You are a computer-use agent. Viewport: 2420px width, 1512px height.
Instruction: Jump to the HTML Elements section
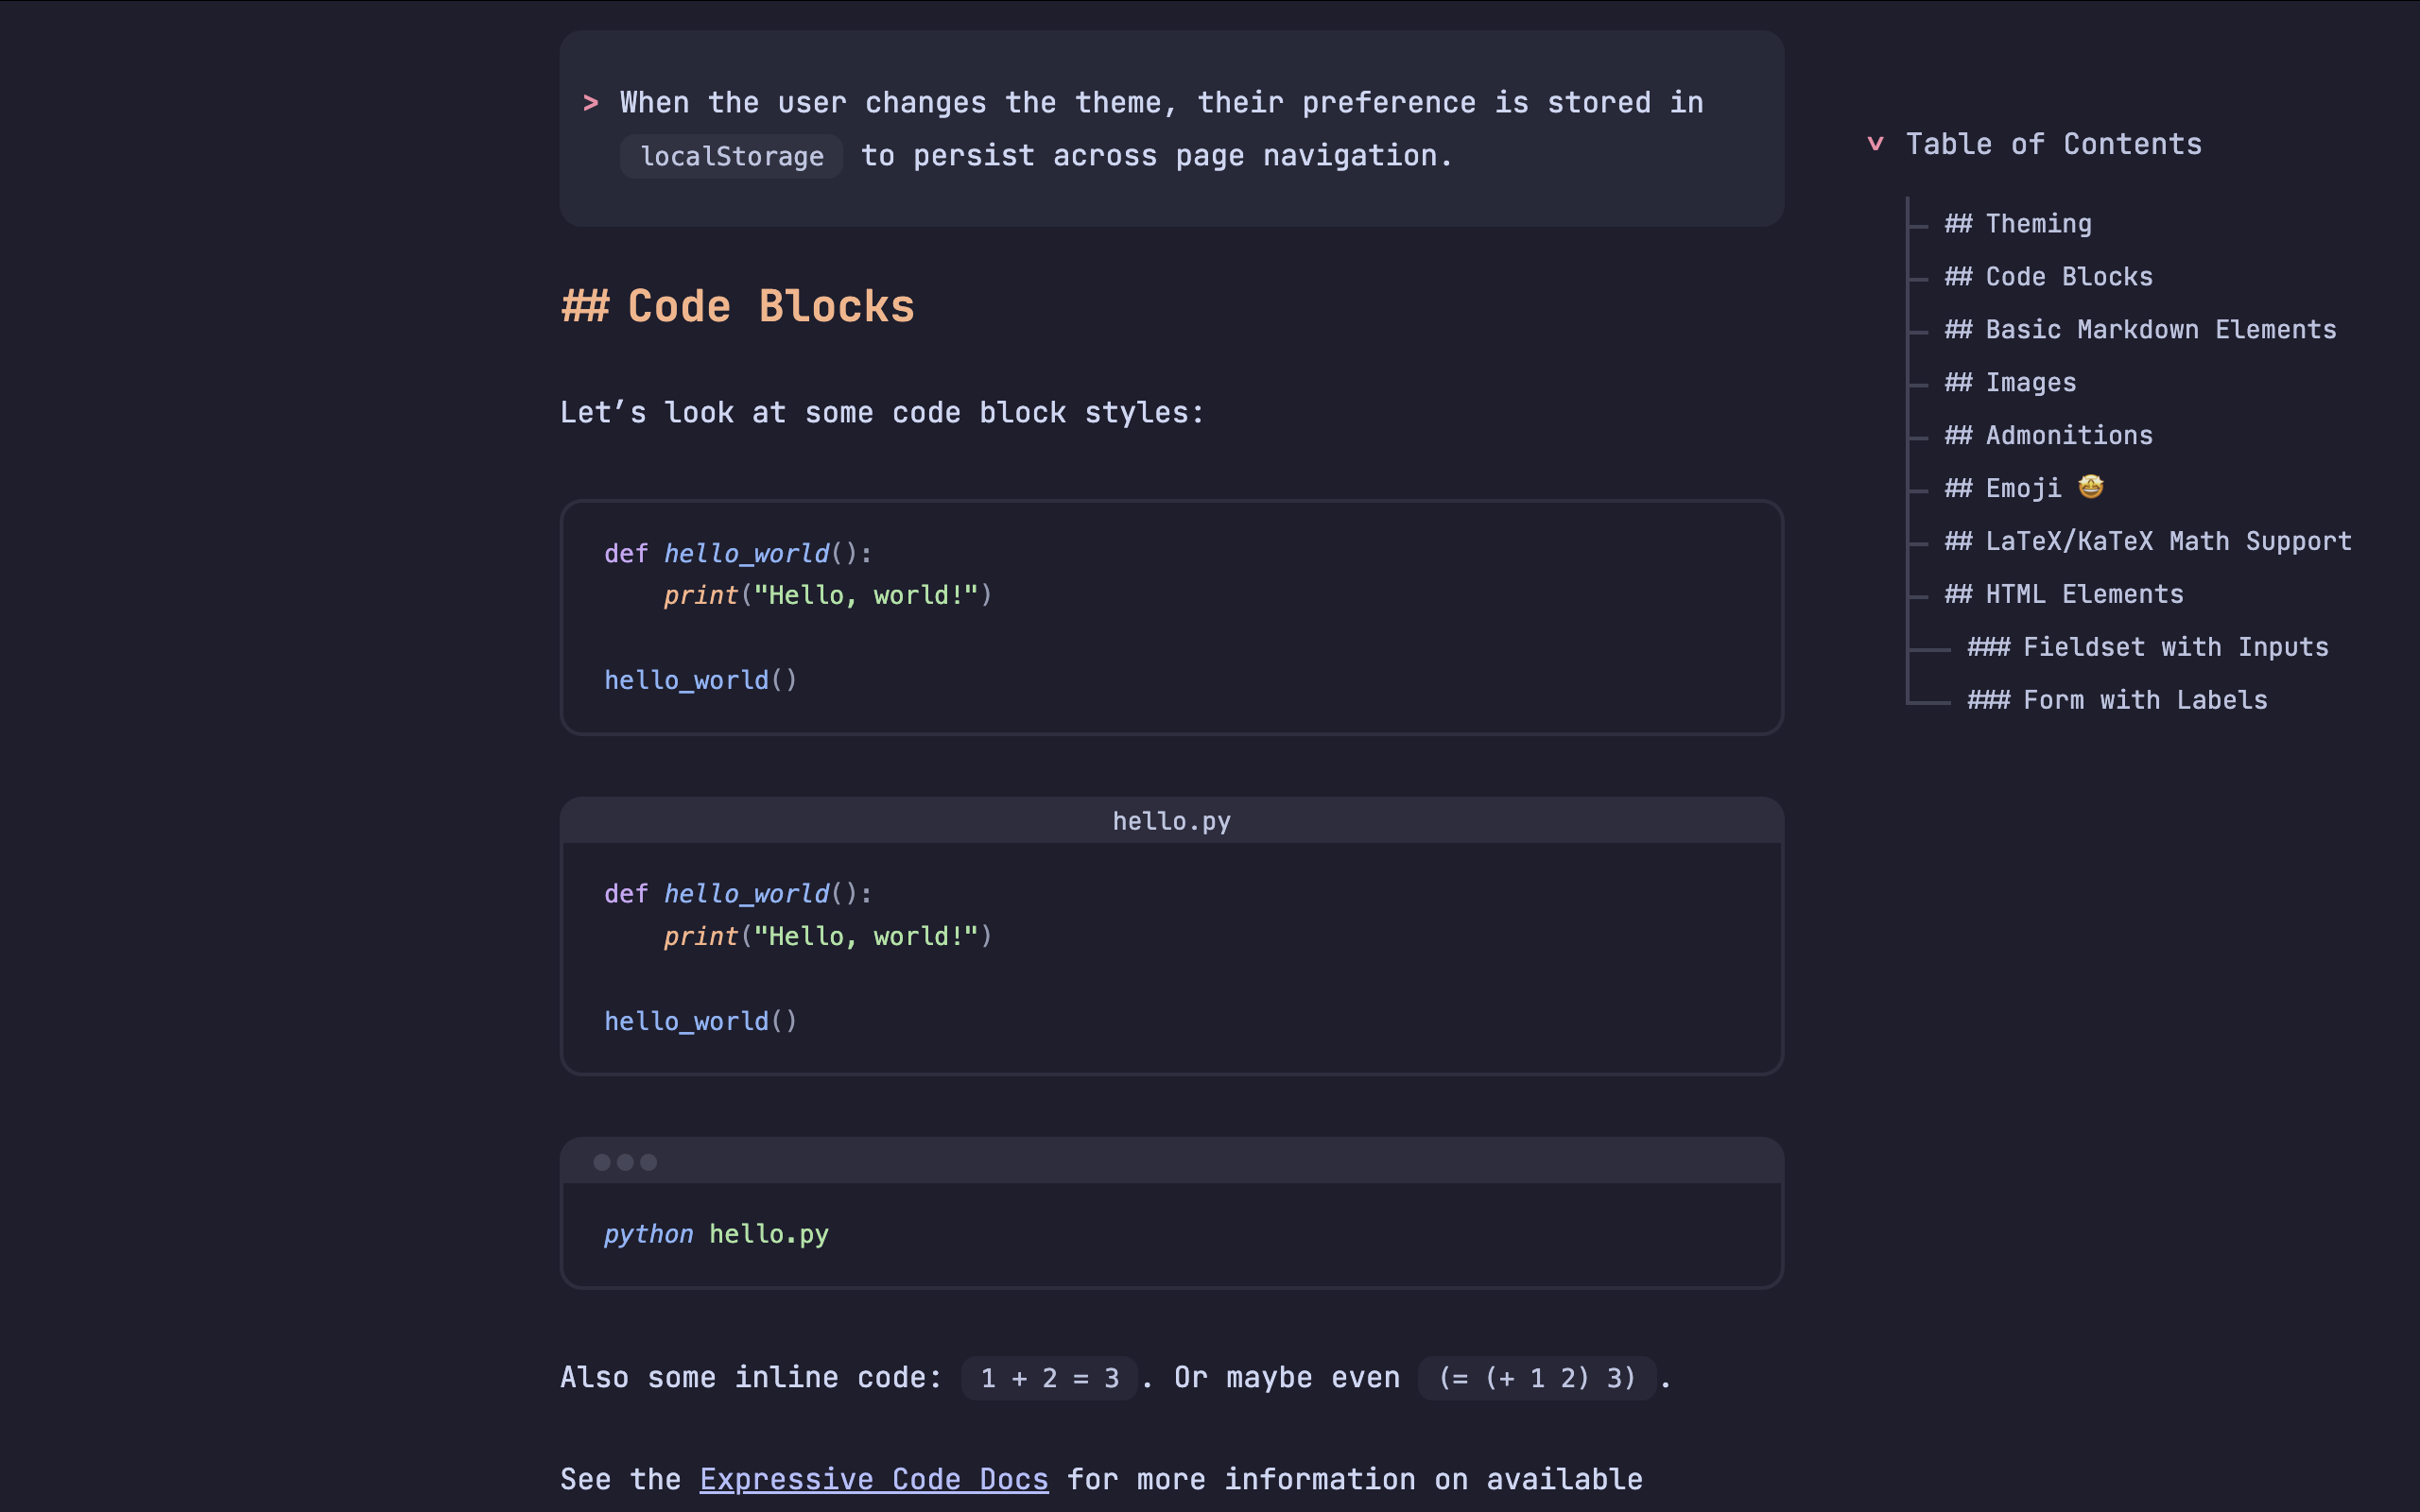click(2064, 595)
